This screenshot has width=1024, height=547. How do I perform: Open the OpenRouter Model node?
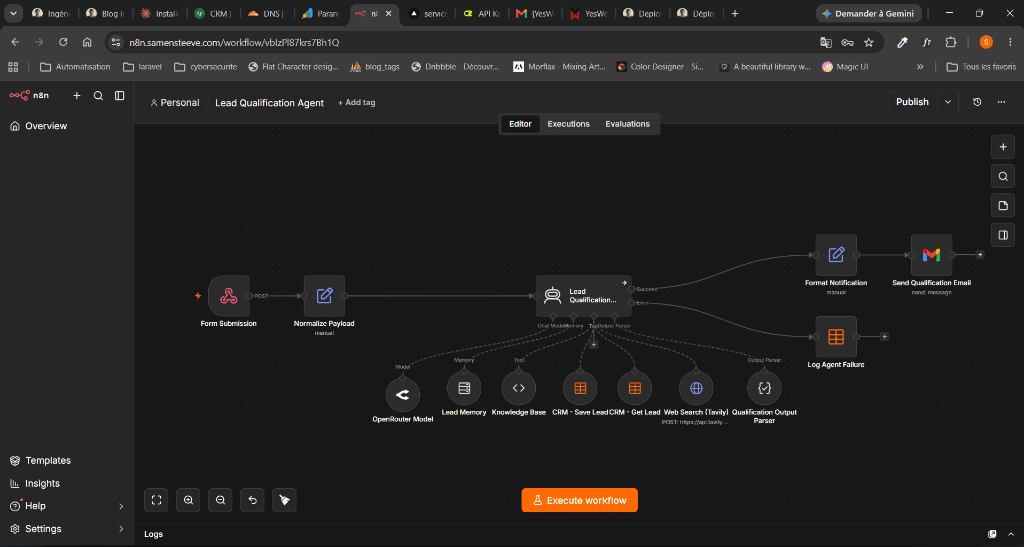point(402,395)
